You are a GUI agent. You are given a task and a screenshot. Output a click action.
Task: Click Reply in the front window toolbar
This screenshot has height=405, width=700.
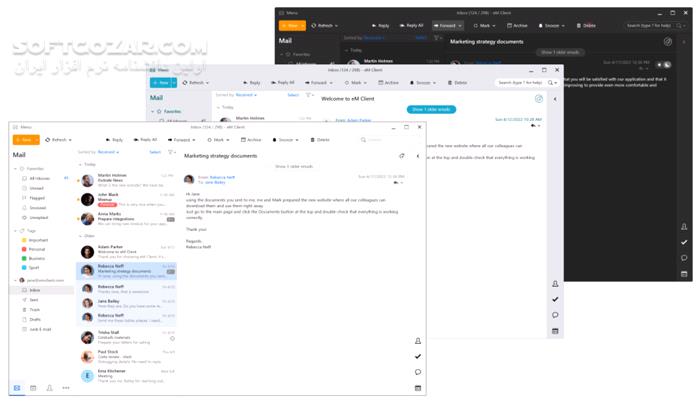(x=114, y=140)
